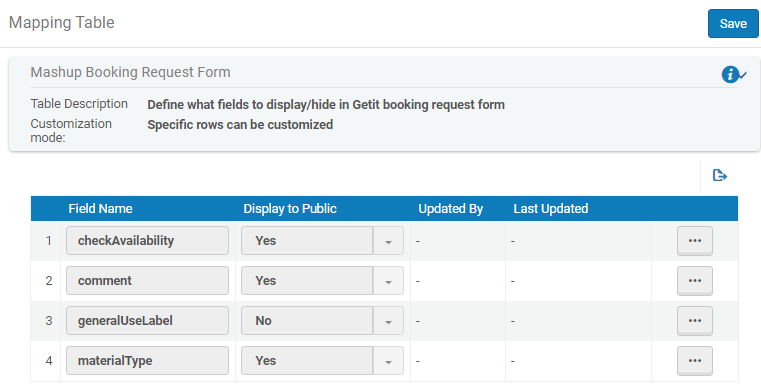This screenshot has width=761, height=385.
Task: Click the checkAvailability field name box
Action: 147,240
